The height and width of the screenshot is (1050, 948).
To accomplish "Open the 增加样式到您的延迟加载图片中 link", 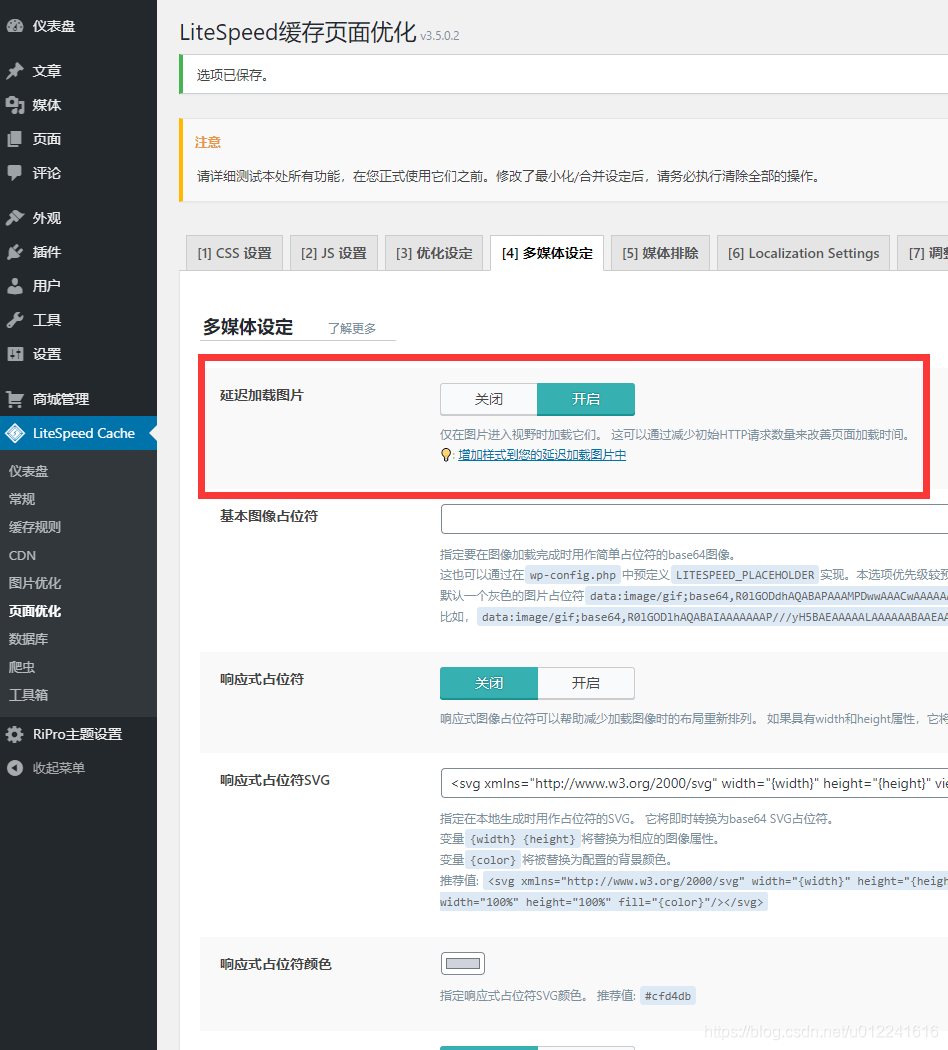I will coord(542,455).
